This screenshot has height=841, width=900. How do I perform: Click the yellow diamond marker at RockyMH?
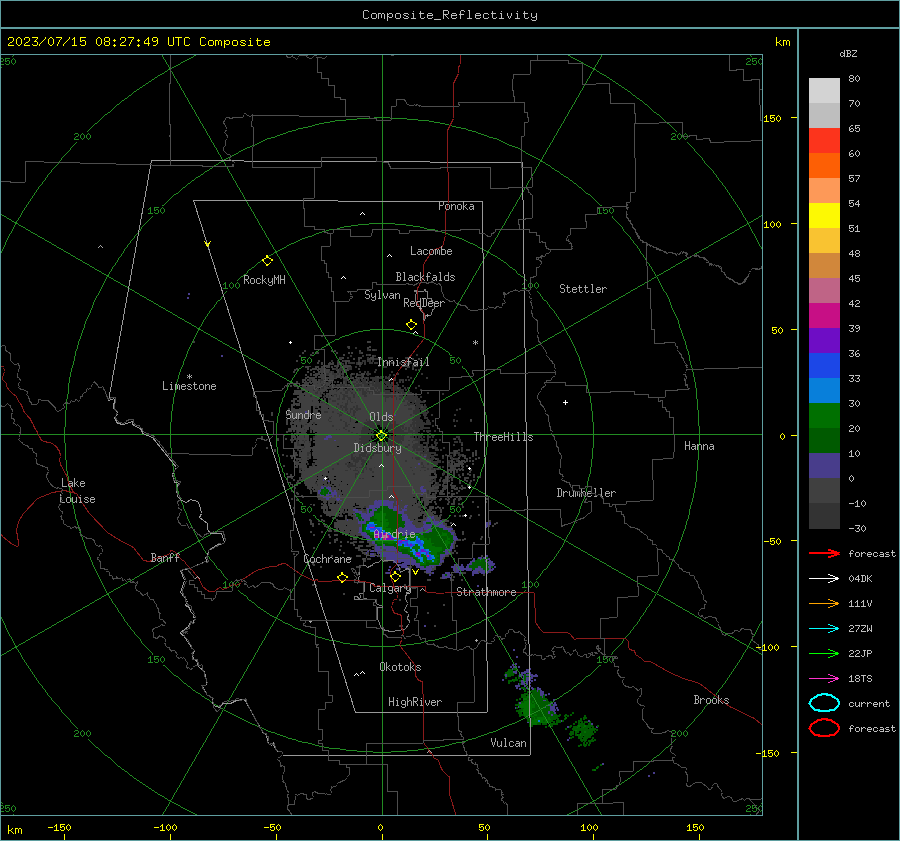pos(267,261)
